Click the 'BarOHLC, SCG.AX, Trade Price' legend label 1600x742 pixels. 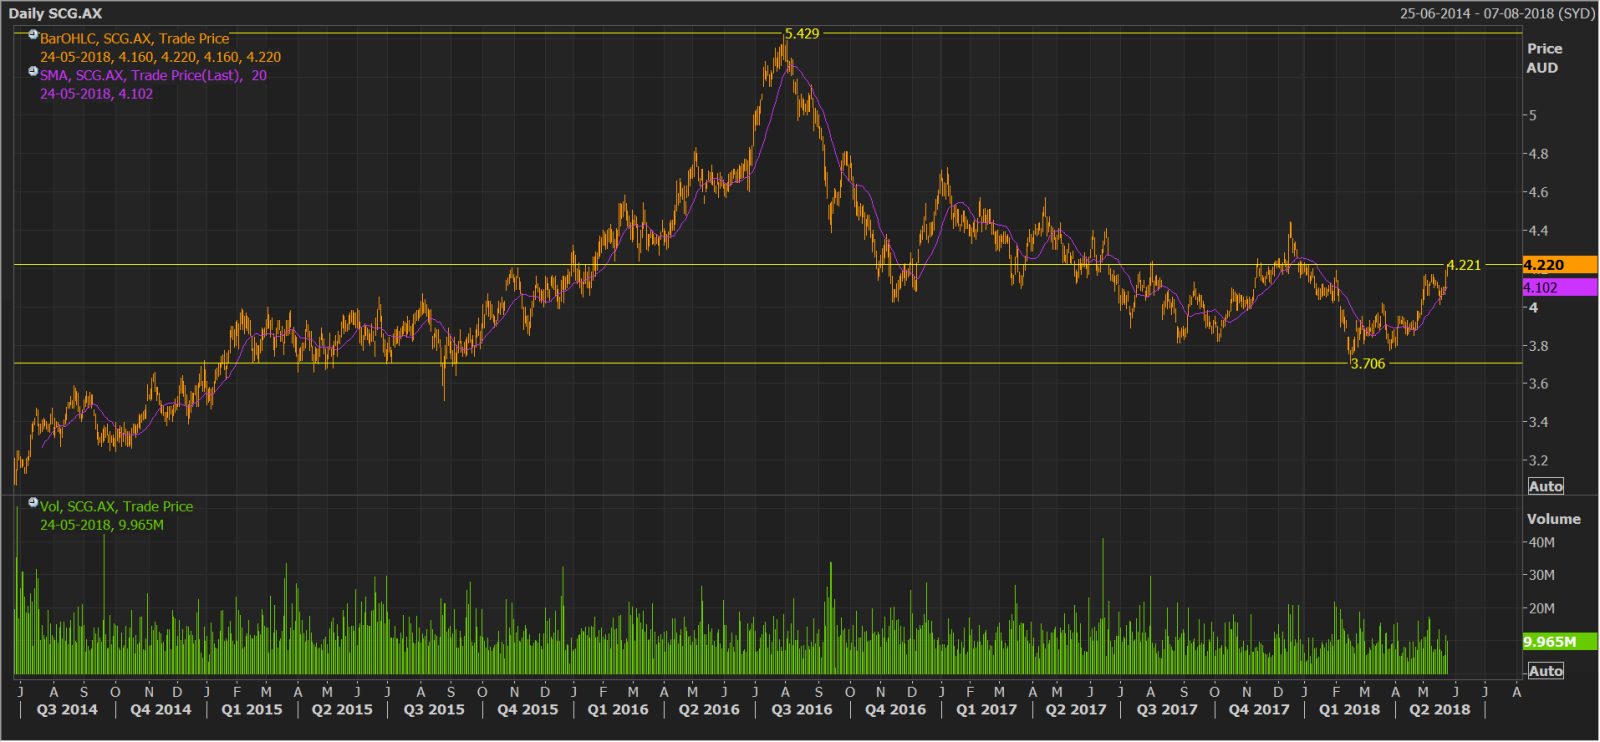click(135, 39)
